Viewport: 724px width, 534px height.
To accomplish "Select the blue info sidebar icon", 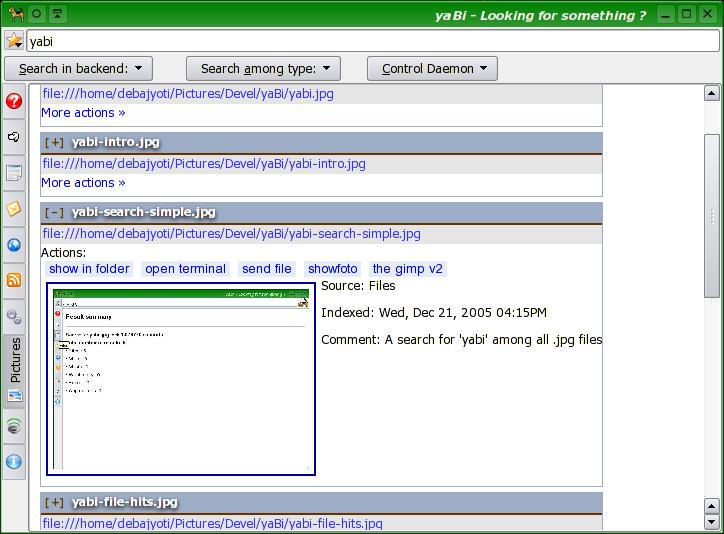I will pos(14,462).
